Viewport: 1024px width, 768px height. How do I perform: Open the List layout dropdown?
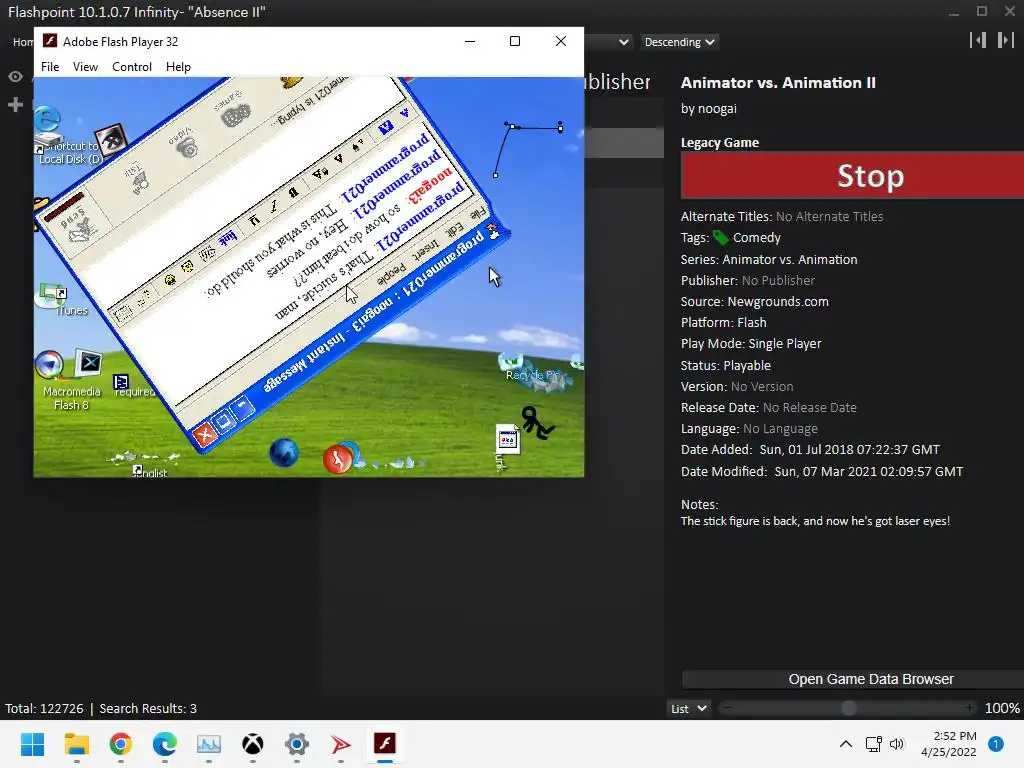click(688, 709)
